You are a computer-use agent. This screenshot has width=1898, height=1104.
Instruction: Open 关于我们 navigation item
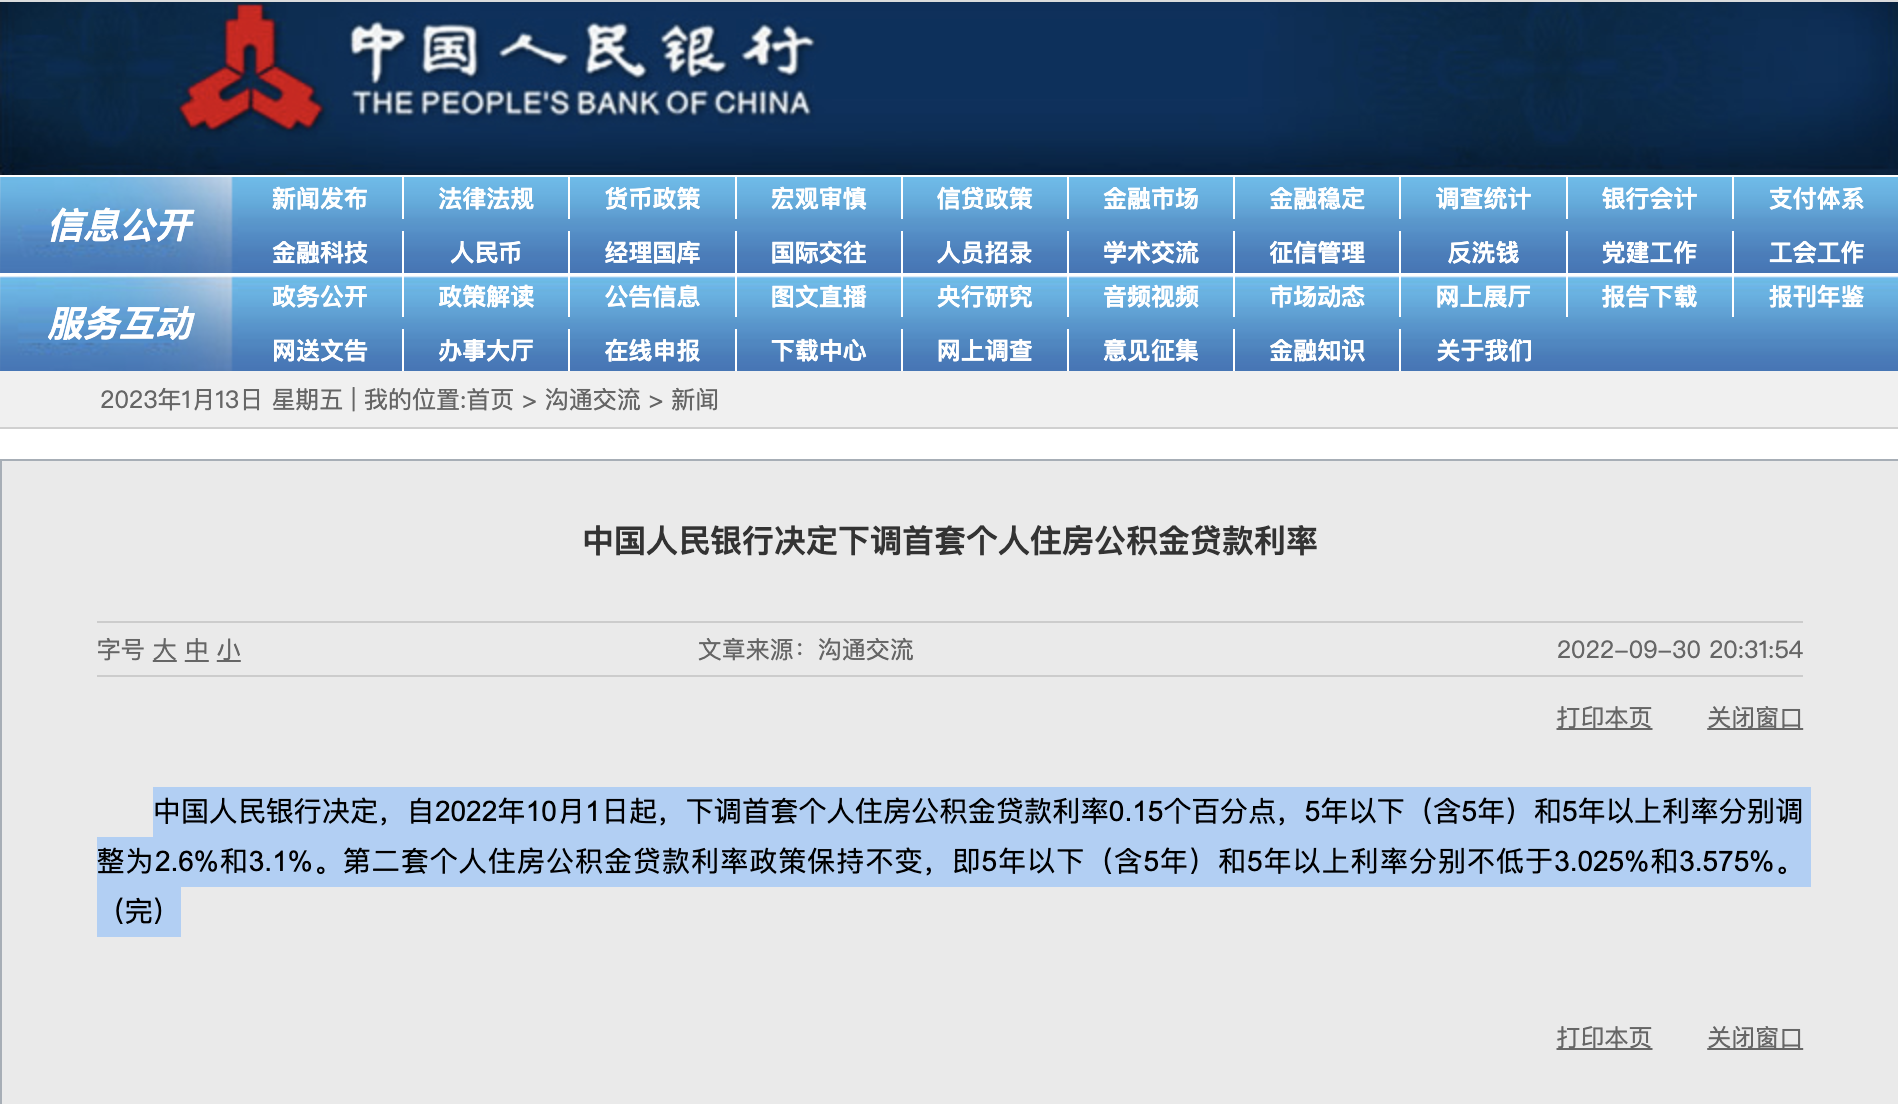tap(1483, 351)
